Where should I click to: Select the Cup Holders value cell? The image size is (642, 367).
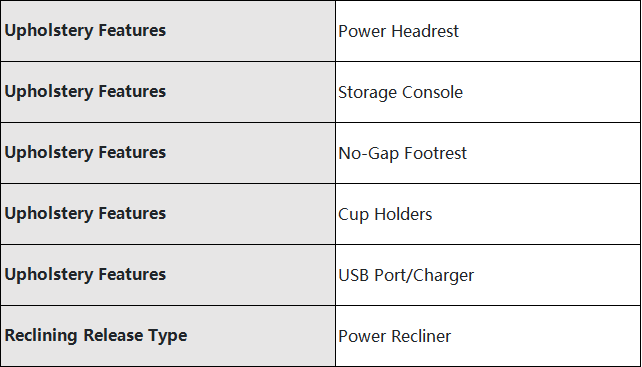coord(488,214)
